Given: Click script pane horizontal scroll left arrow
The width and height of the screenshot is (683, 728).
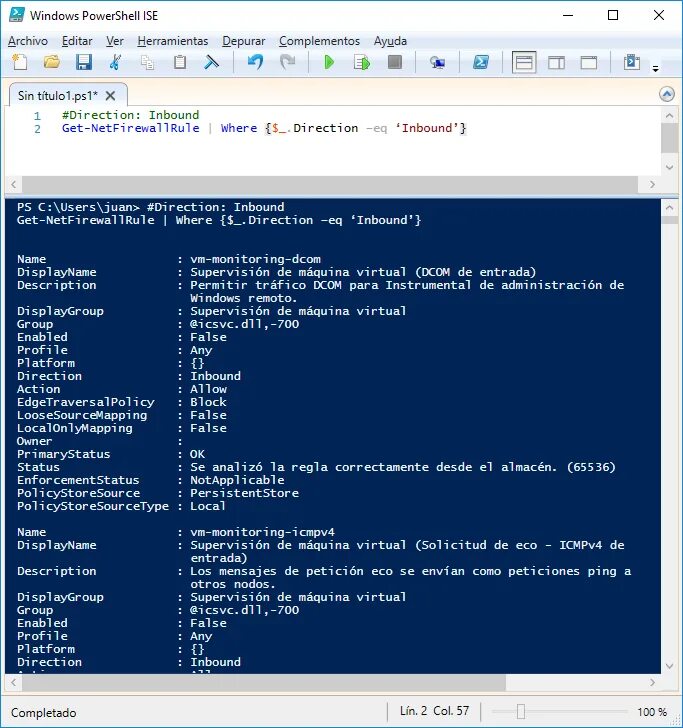Looking at the screenshot, I should 13,184.
